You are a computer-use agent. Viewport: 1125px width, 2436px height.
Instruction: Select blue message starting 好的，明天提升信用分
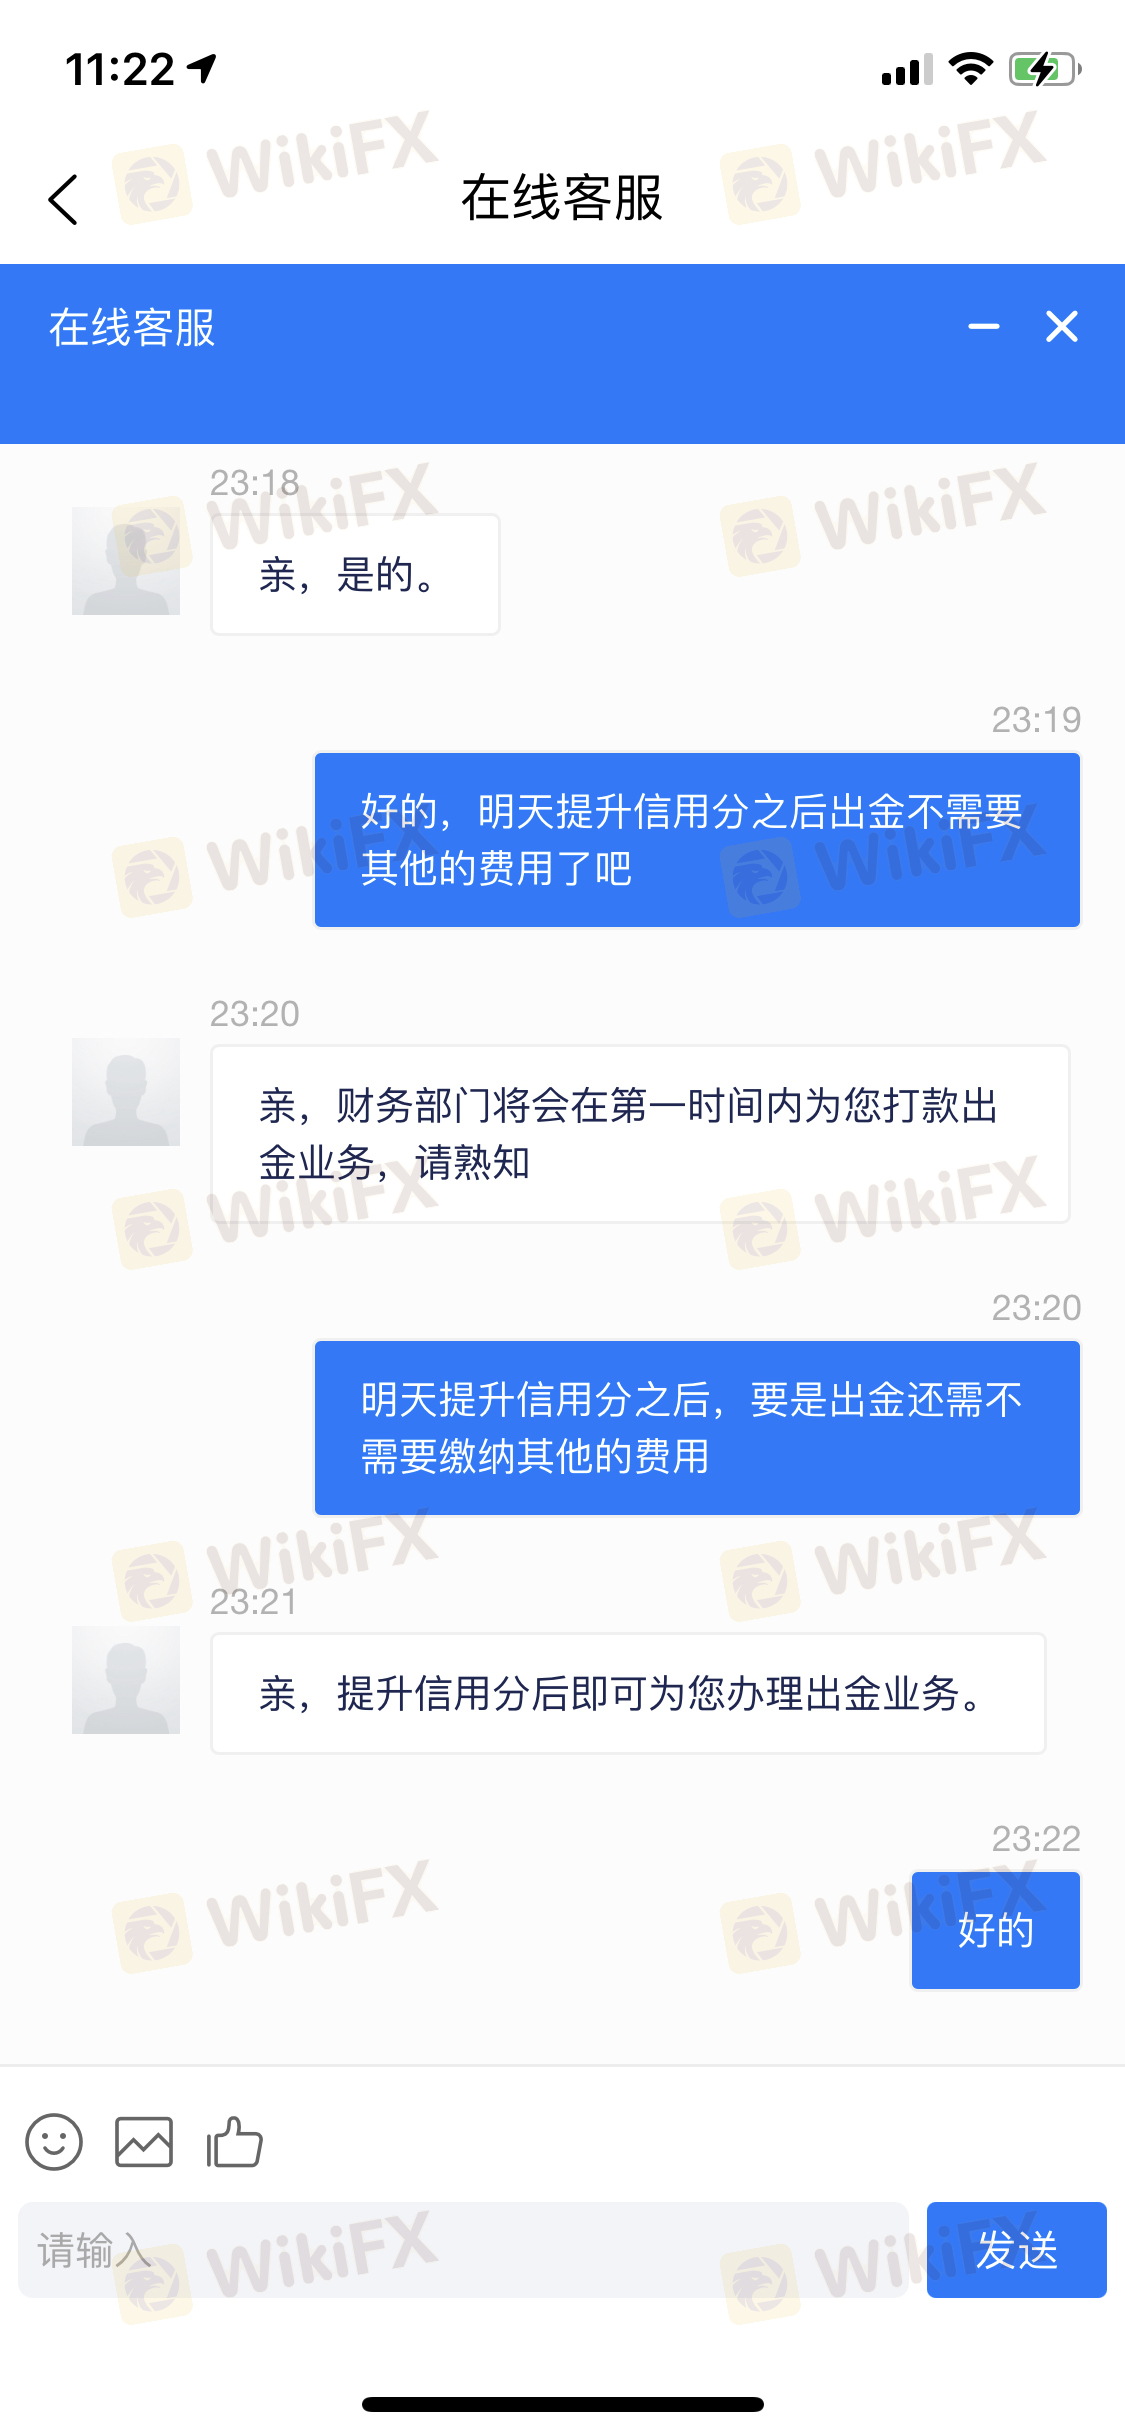click(697, 840)
